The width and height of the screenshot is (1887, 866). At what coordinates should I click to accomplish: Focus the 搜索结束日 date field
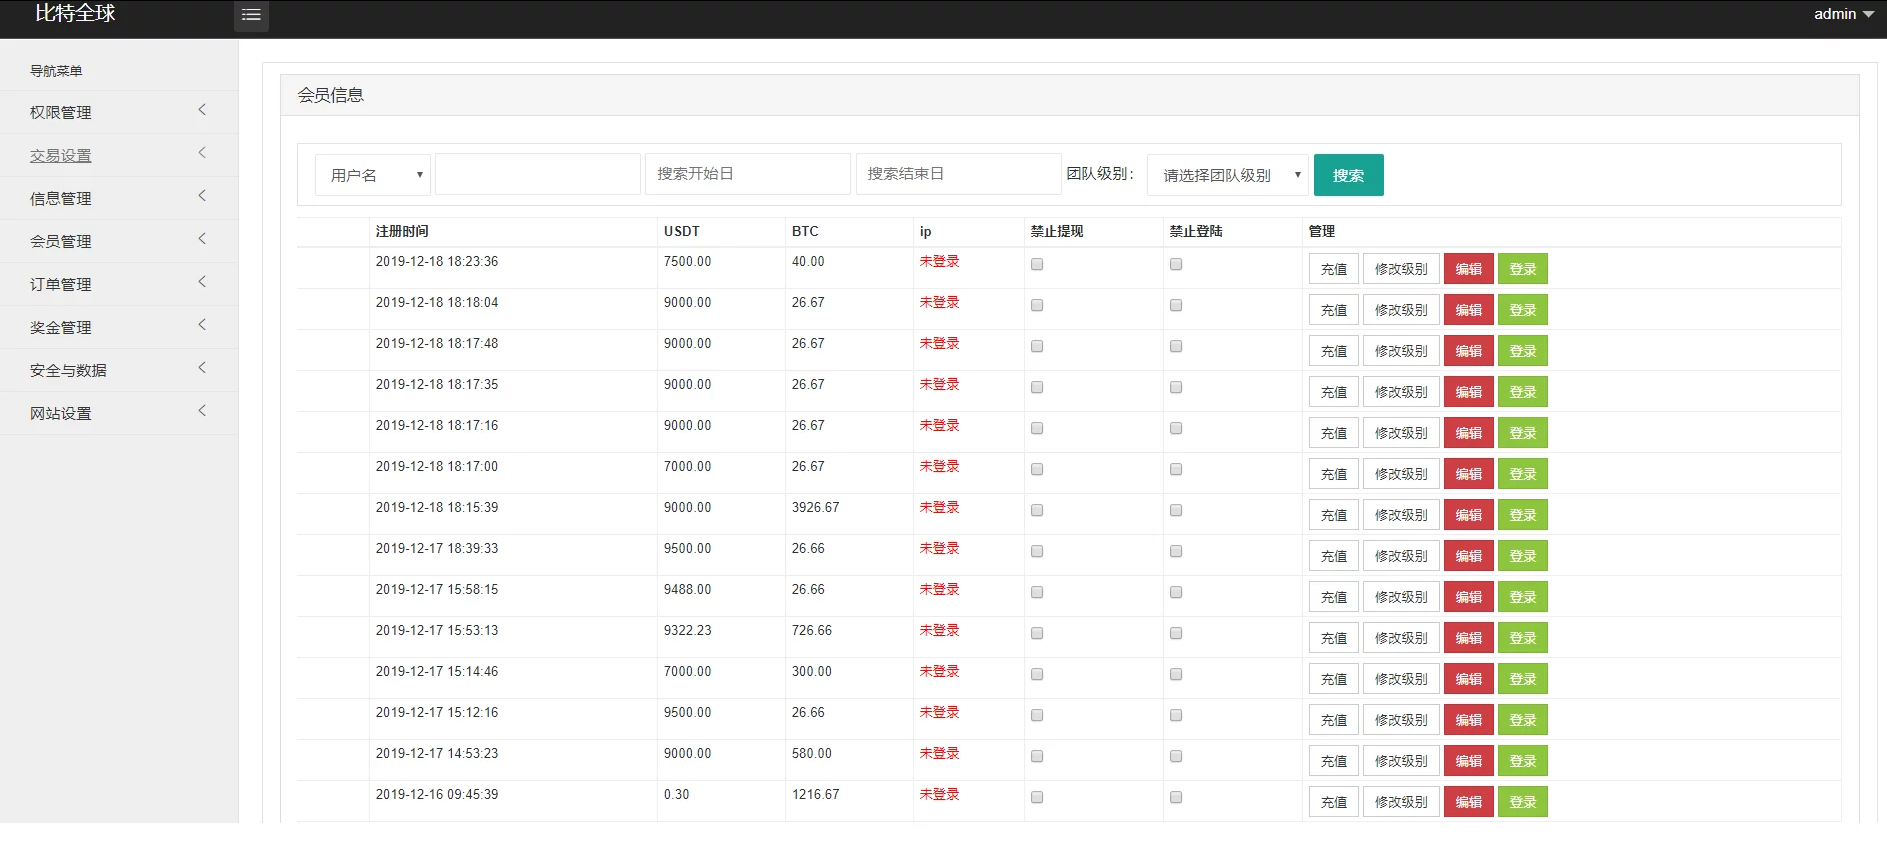tap(958, 174)
